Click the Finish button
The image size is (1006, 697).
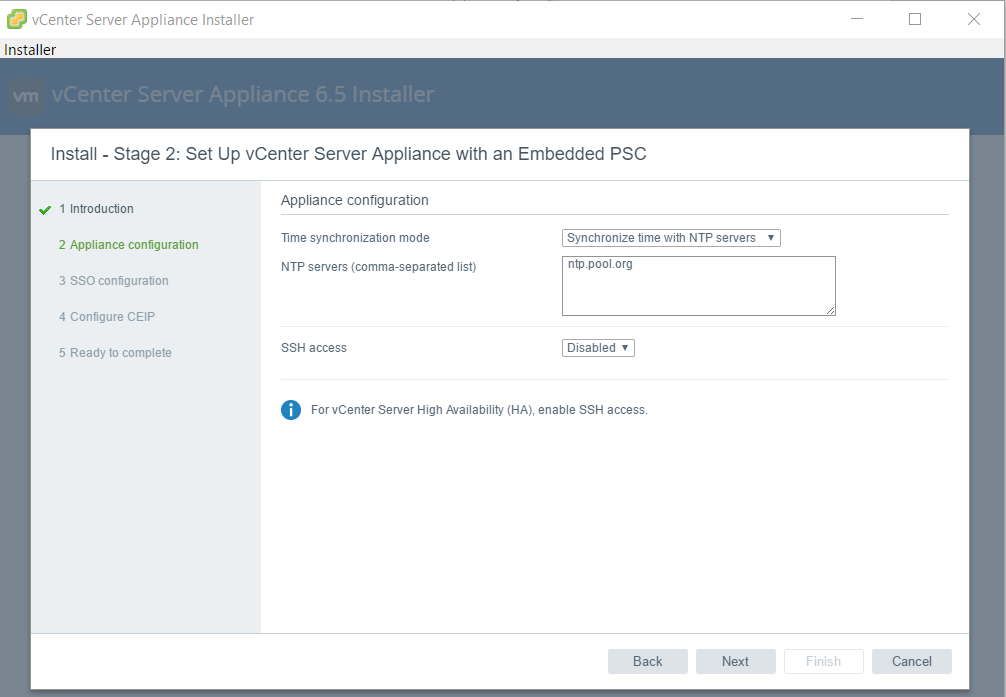tap(823, 661)
